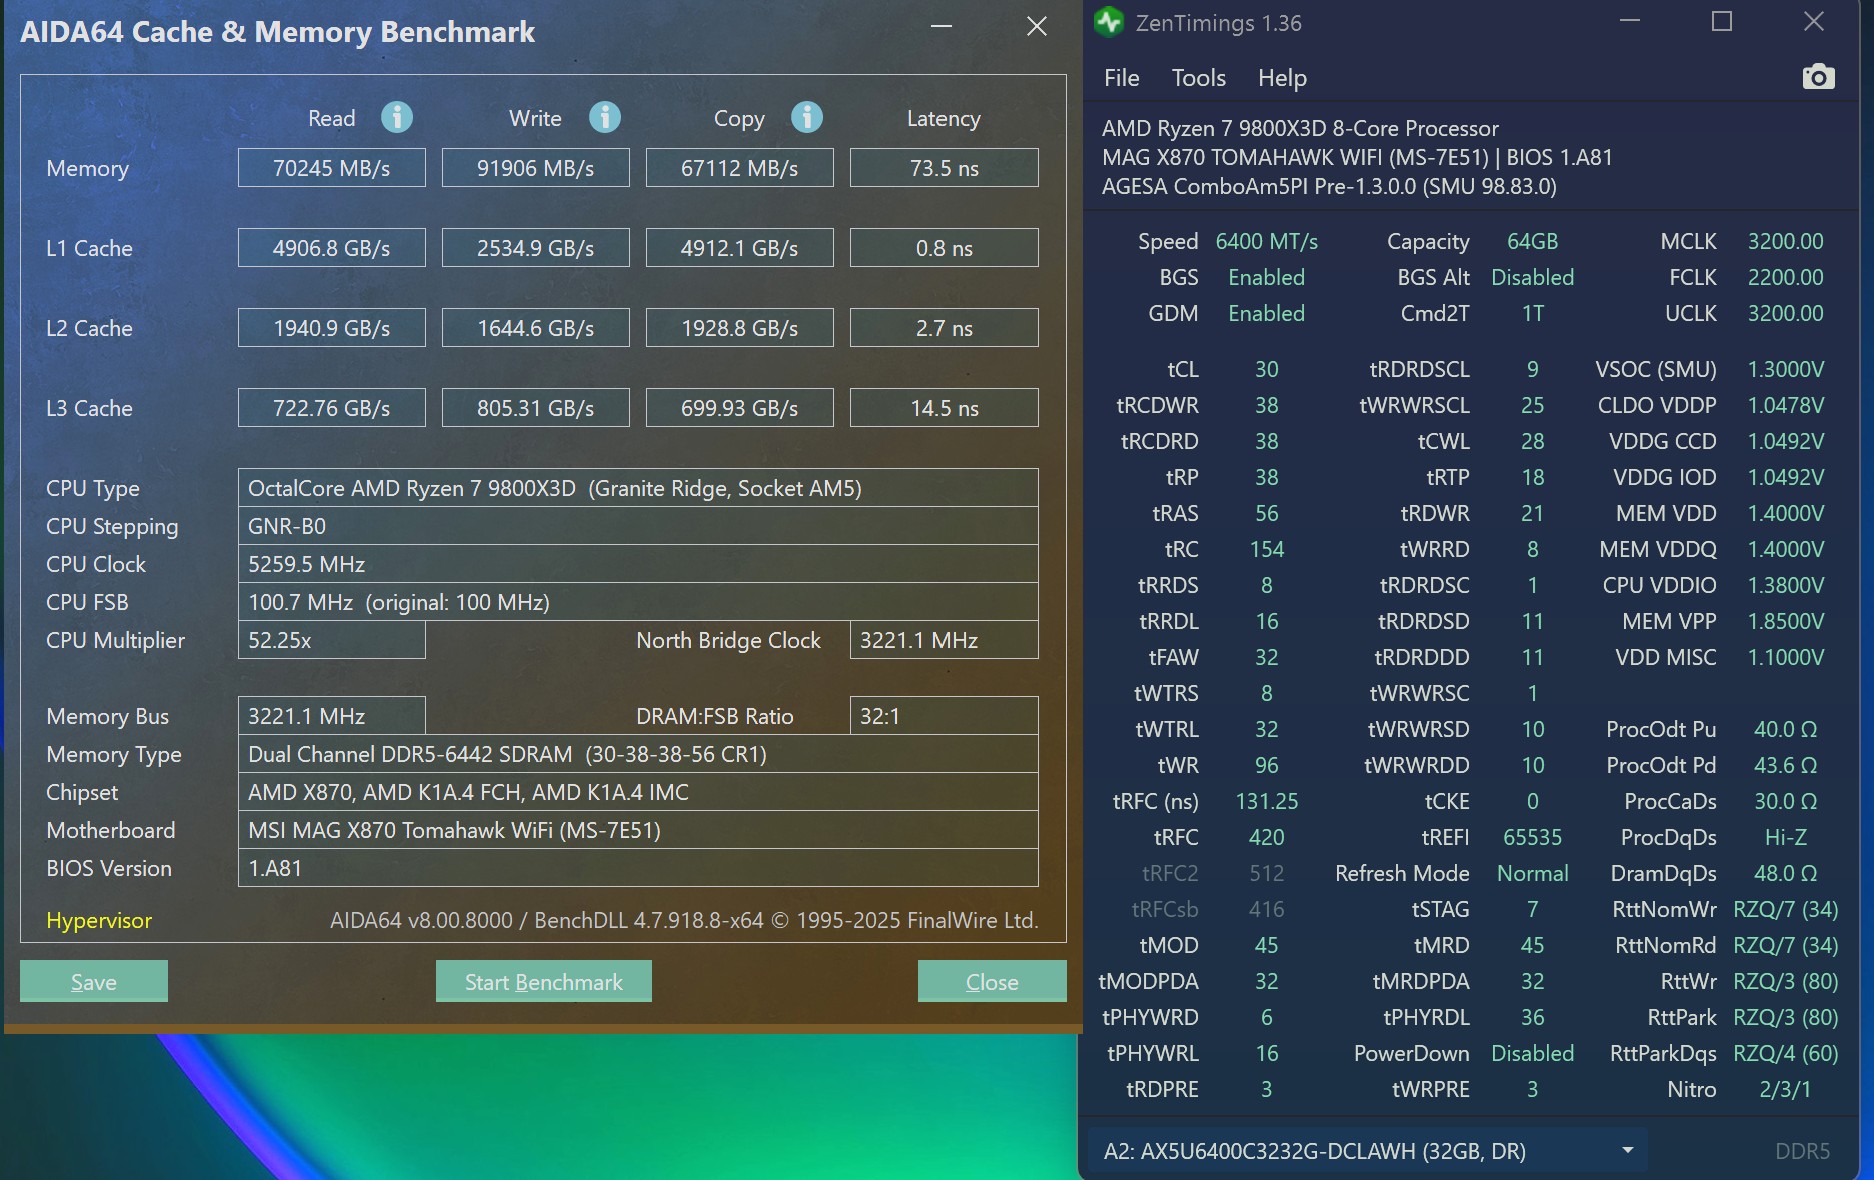Click the MEM VDD value 1.4000V

(x=1785, y=513)
